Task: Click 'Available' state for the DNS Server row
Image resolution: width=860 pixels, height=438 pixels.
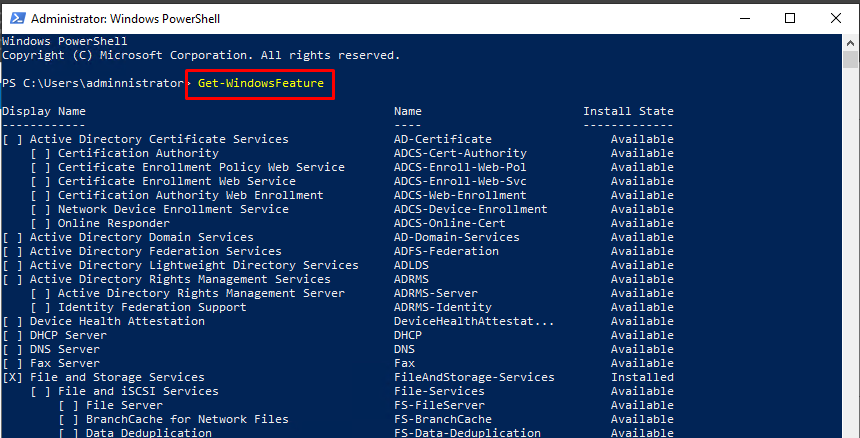Action: click(642, 349)
